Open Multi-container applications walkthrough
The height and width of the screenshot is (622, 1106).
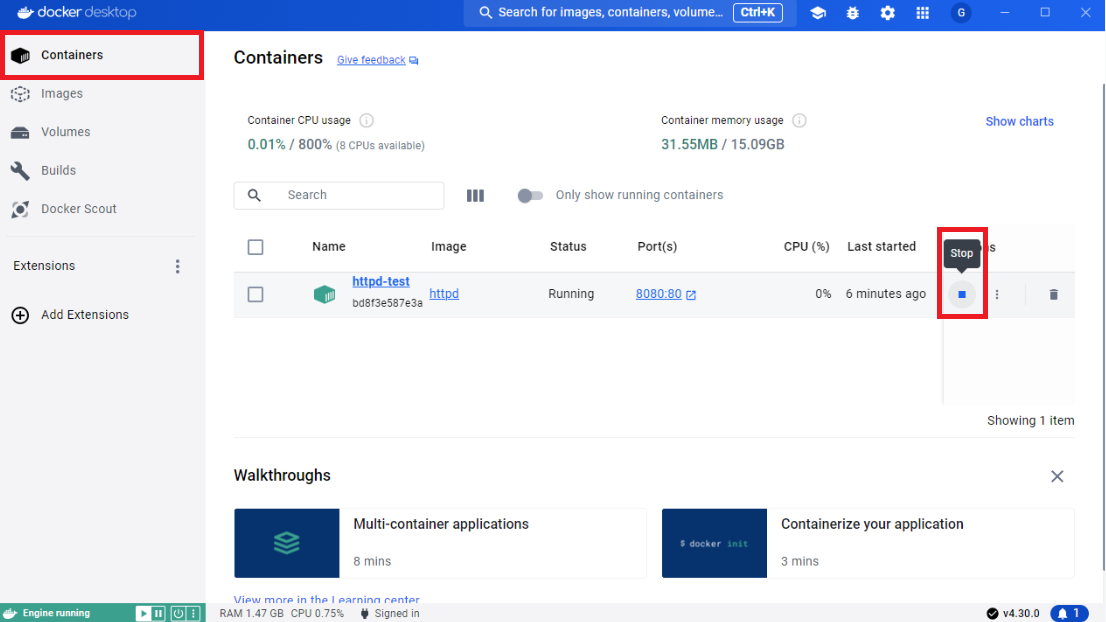point(440,543)
